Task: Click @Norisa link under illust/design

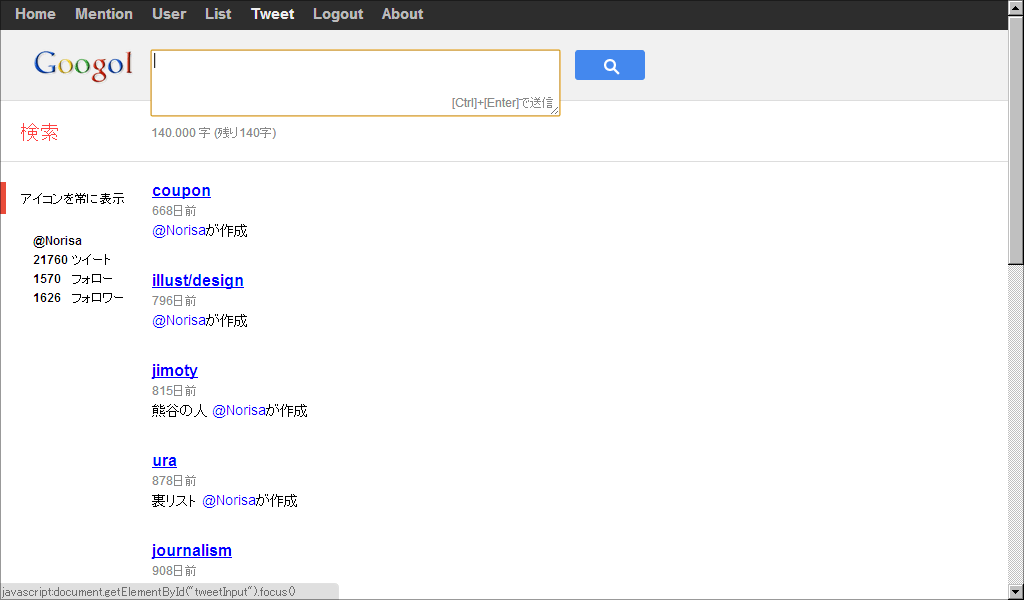Action: [x=179, y=321]
